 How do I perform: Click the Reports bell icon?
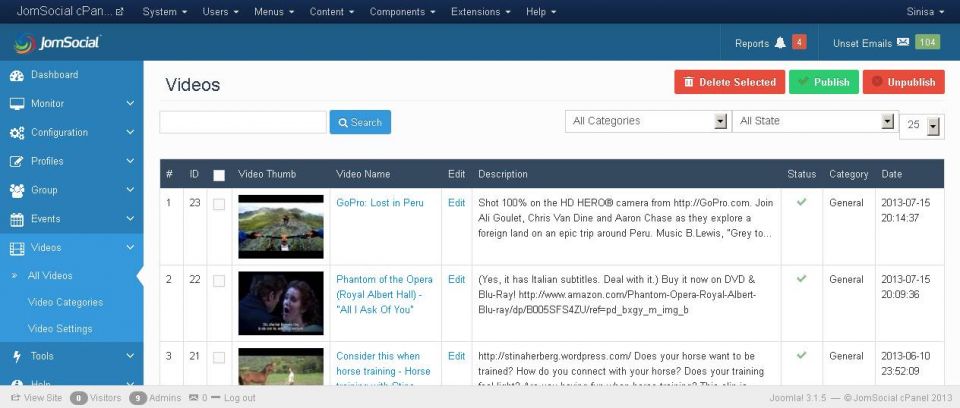(x=780, y=43)
